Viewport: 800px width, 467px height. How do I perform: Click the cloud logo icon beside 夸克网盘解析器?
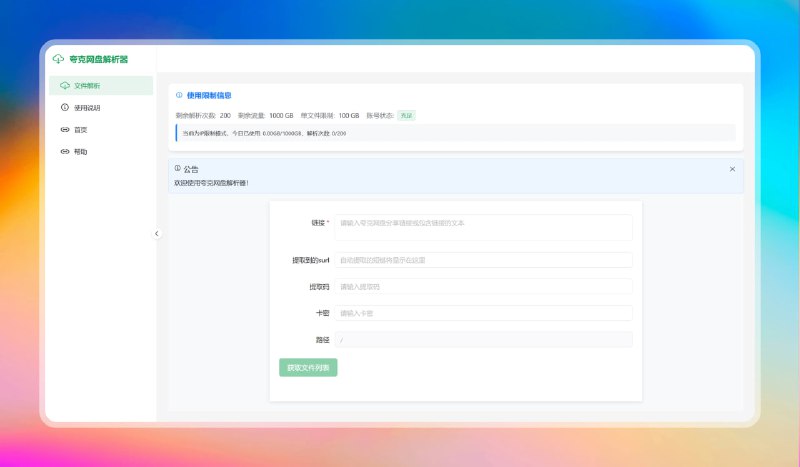(58, 59)
